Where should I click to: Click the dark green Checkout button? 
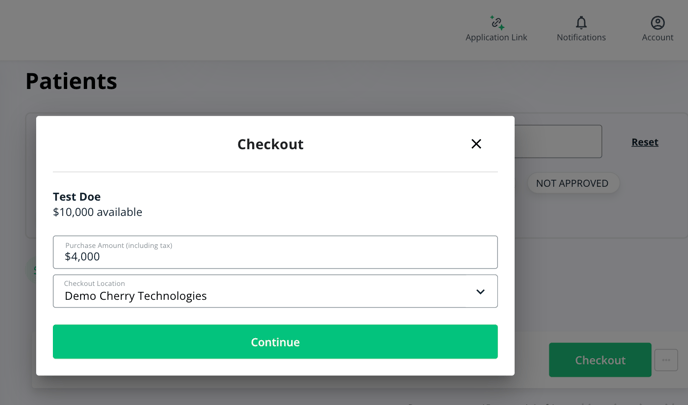[x=600, y=360]
